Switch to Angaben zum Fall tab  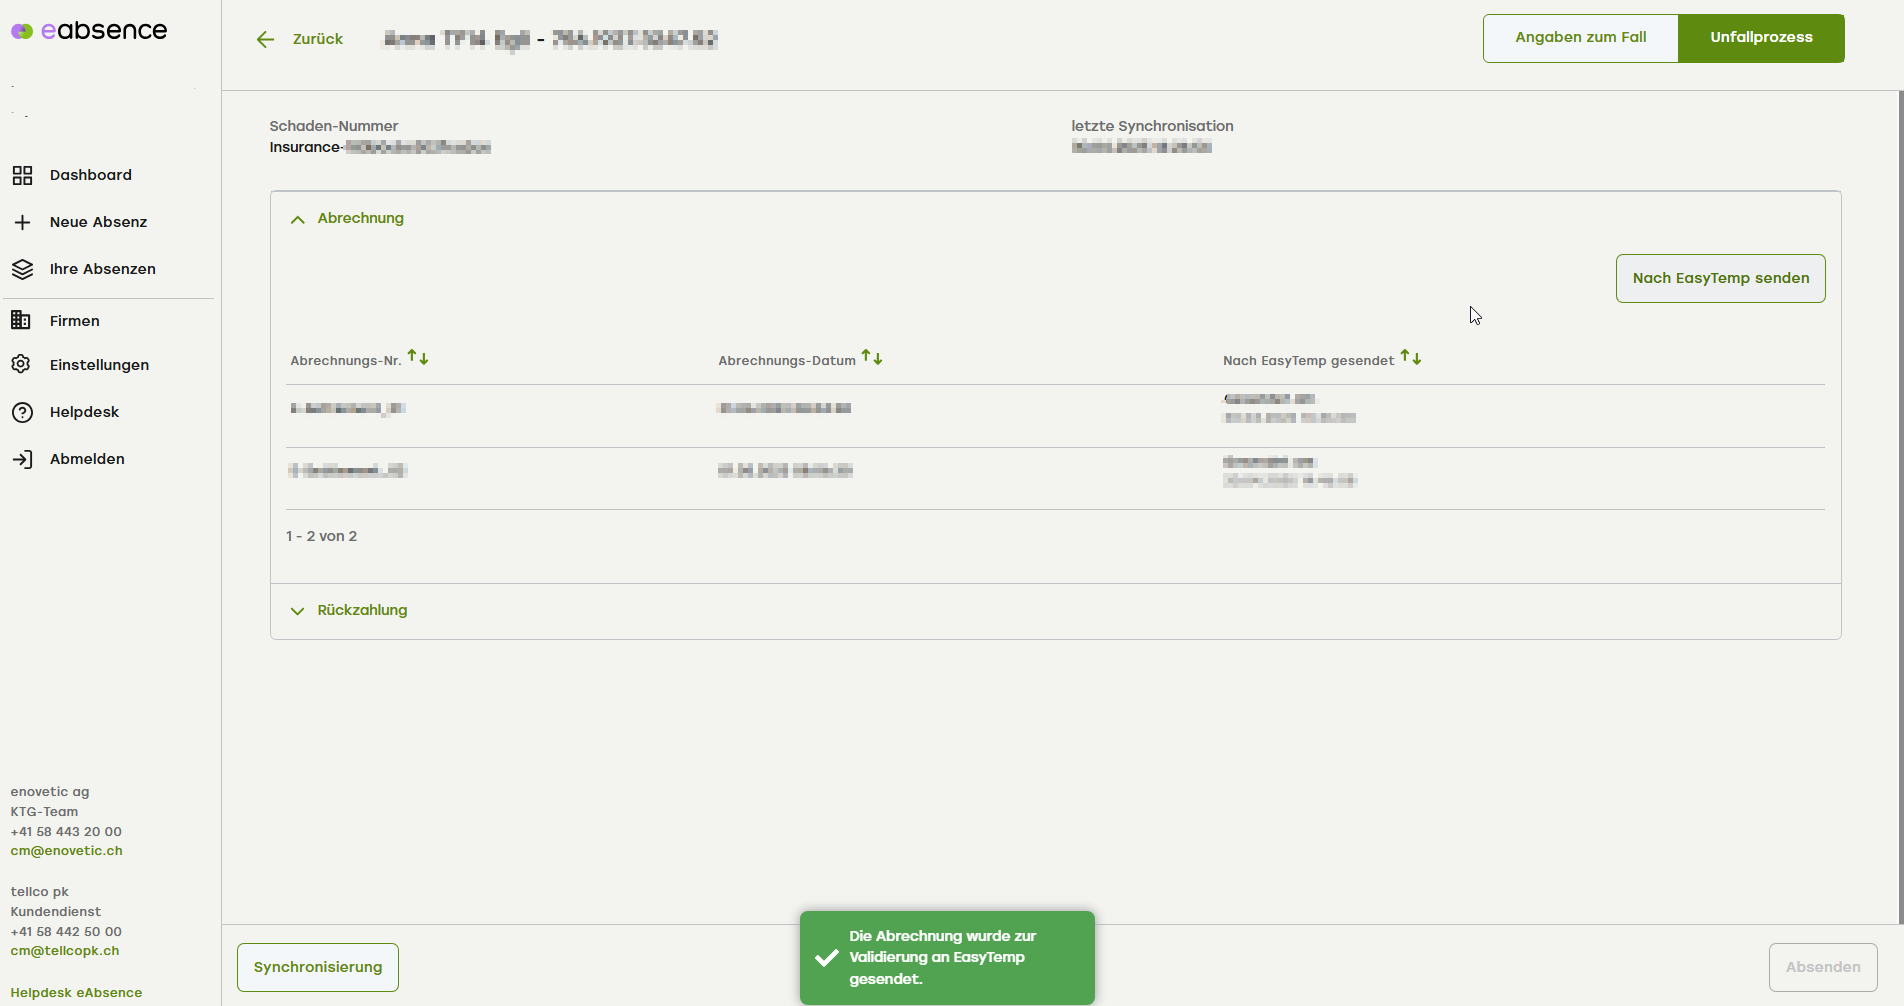coord(1580,38)
